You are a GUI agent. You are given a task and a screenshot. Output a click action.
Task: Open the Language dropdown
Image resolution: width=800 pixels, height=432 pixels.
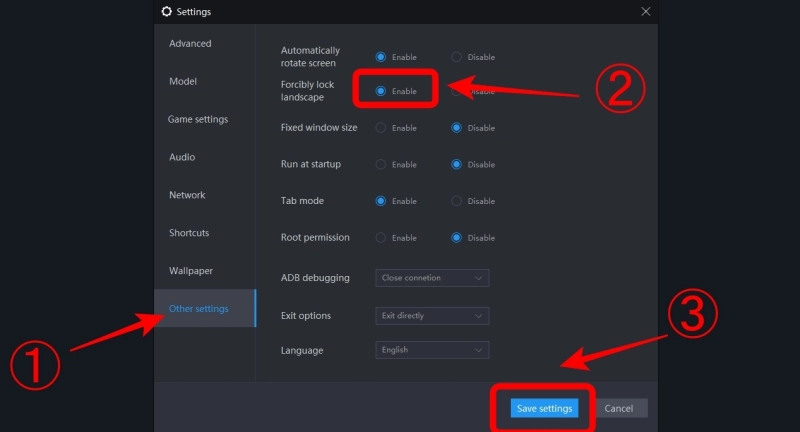click(x=432, y=350)
